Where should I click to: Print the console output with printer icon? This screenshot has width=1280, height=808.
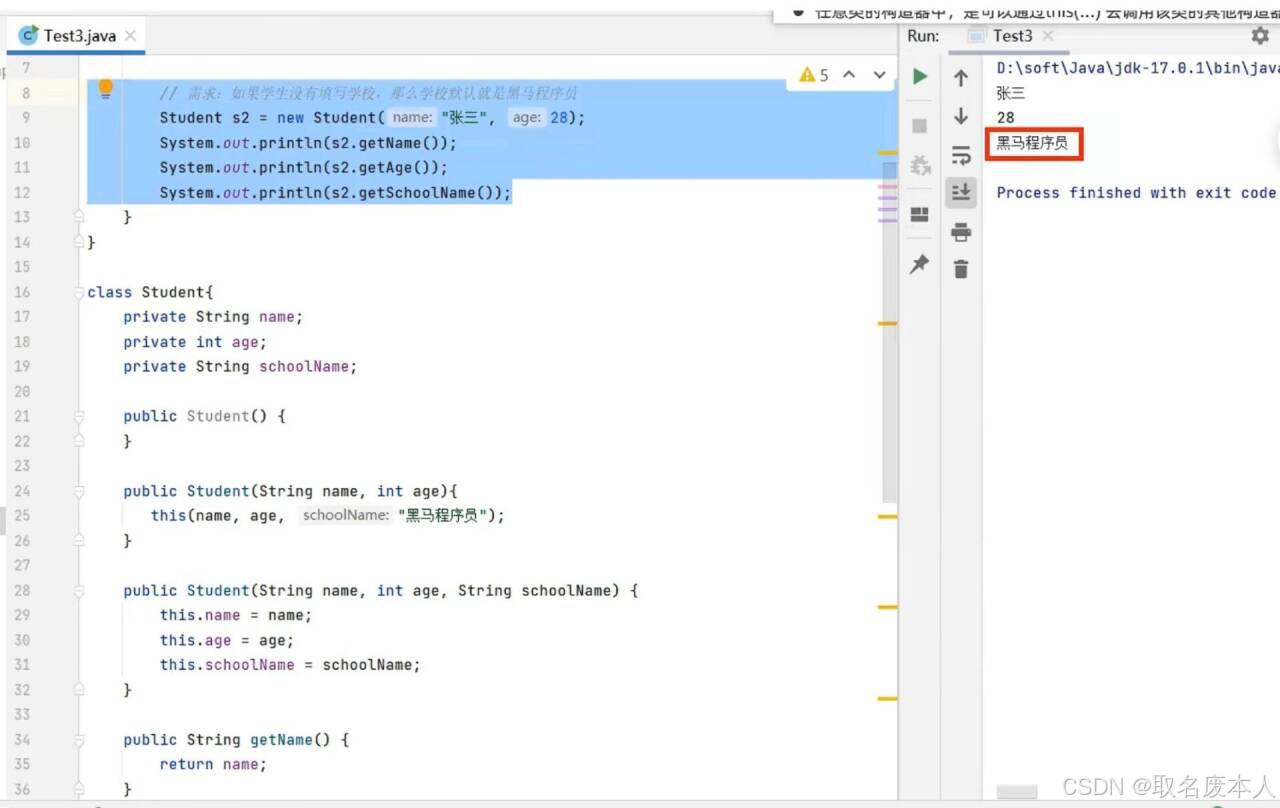(961, 232)
